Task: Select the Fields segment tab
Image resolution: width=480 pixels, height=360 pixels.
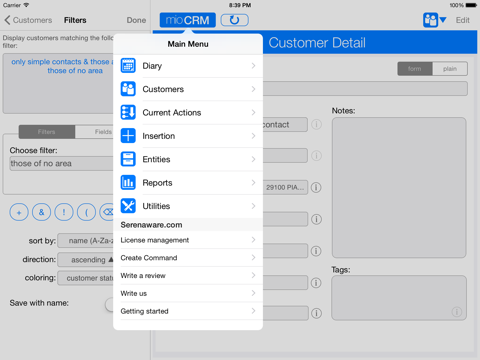Action: pos(94,132)
